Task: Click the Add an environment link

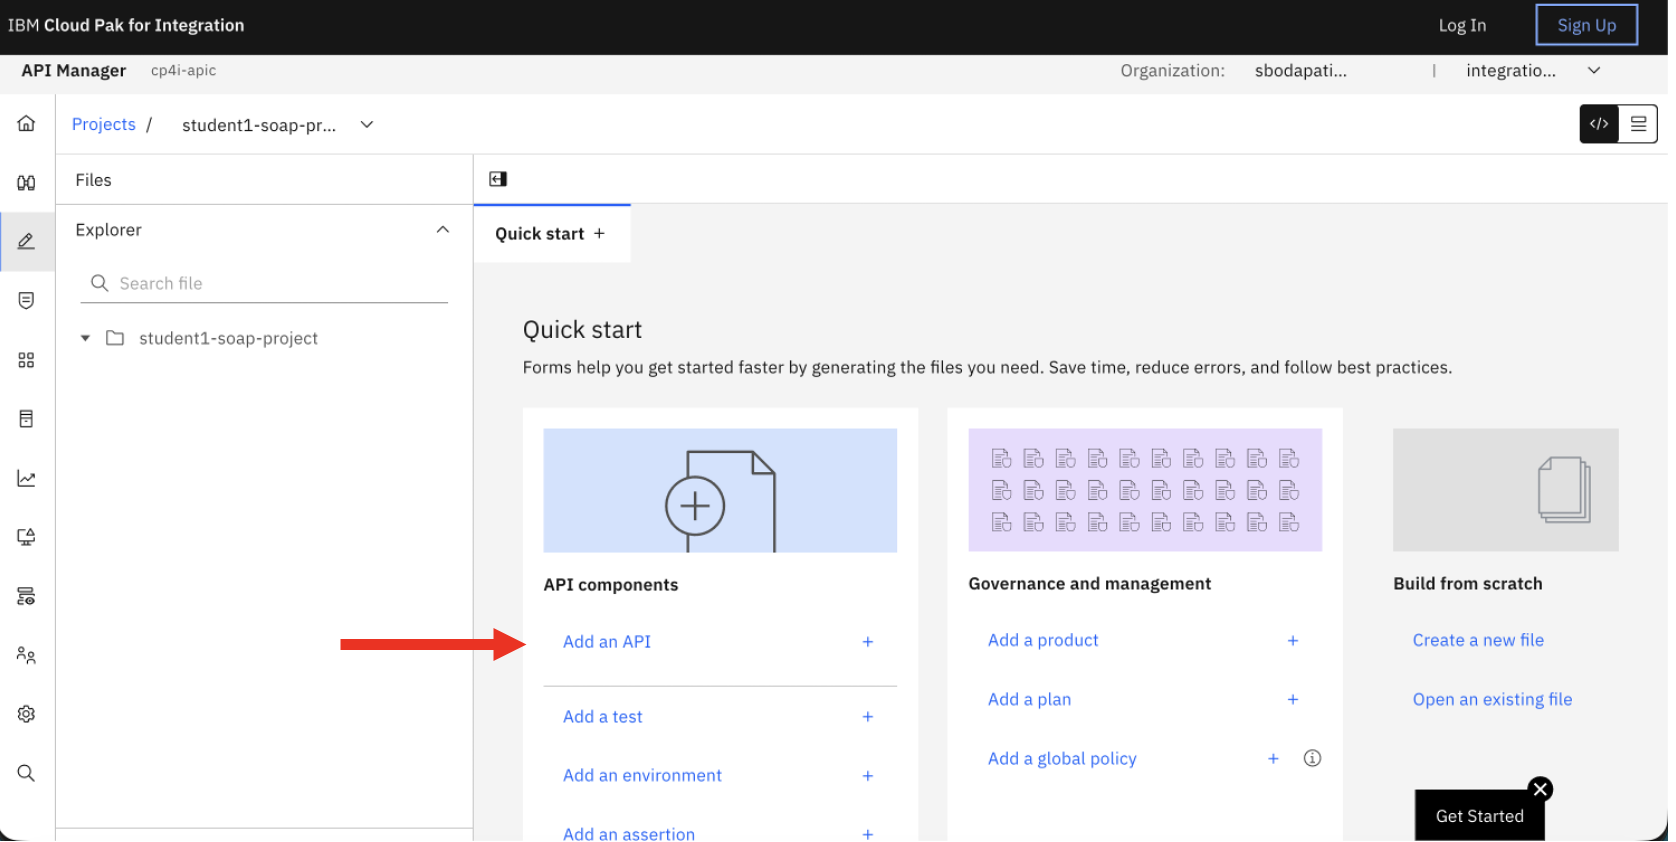Action: (x=642, y=776)
